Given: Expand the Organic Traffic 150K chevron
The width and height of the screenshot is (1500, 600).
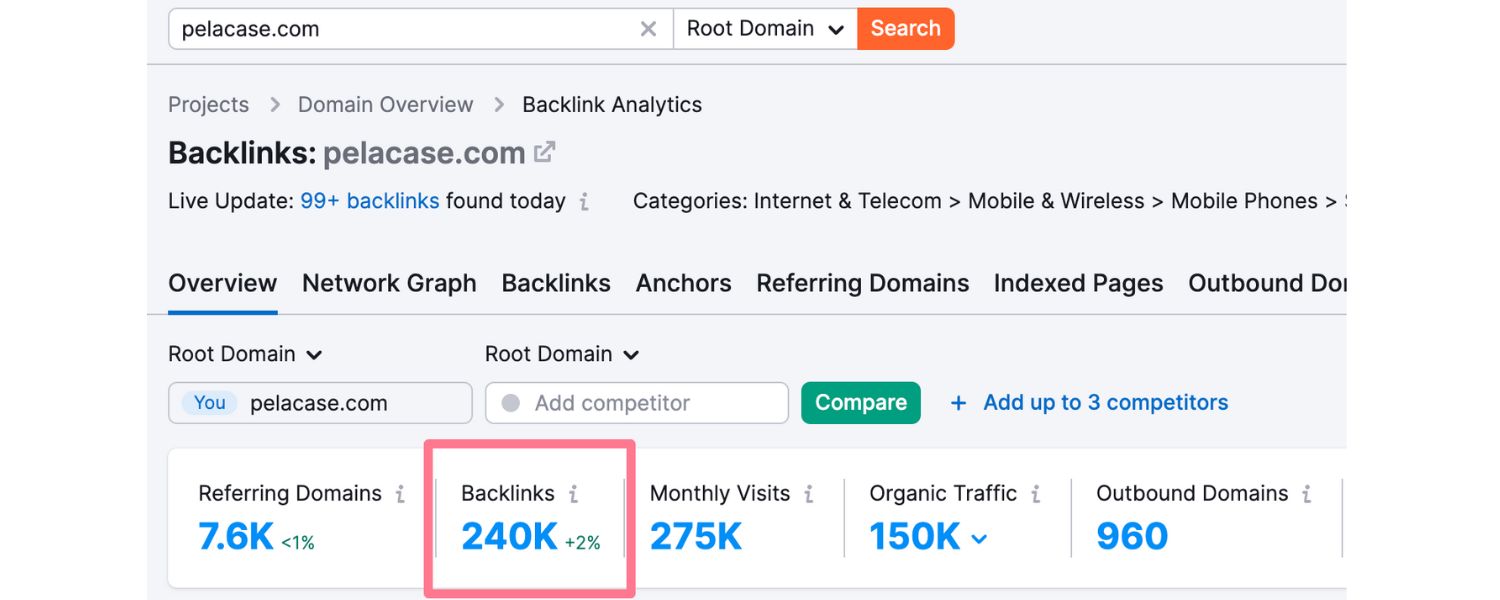Looking at the screenshot, I should coord(978,537).
